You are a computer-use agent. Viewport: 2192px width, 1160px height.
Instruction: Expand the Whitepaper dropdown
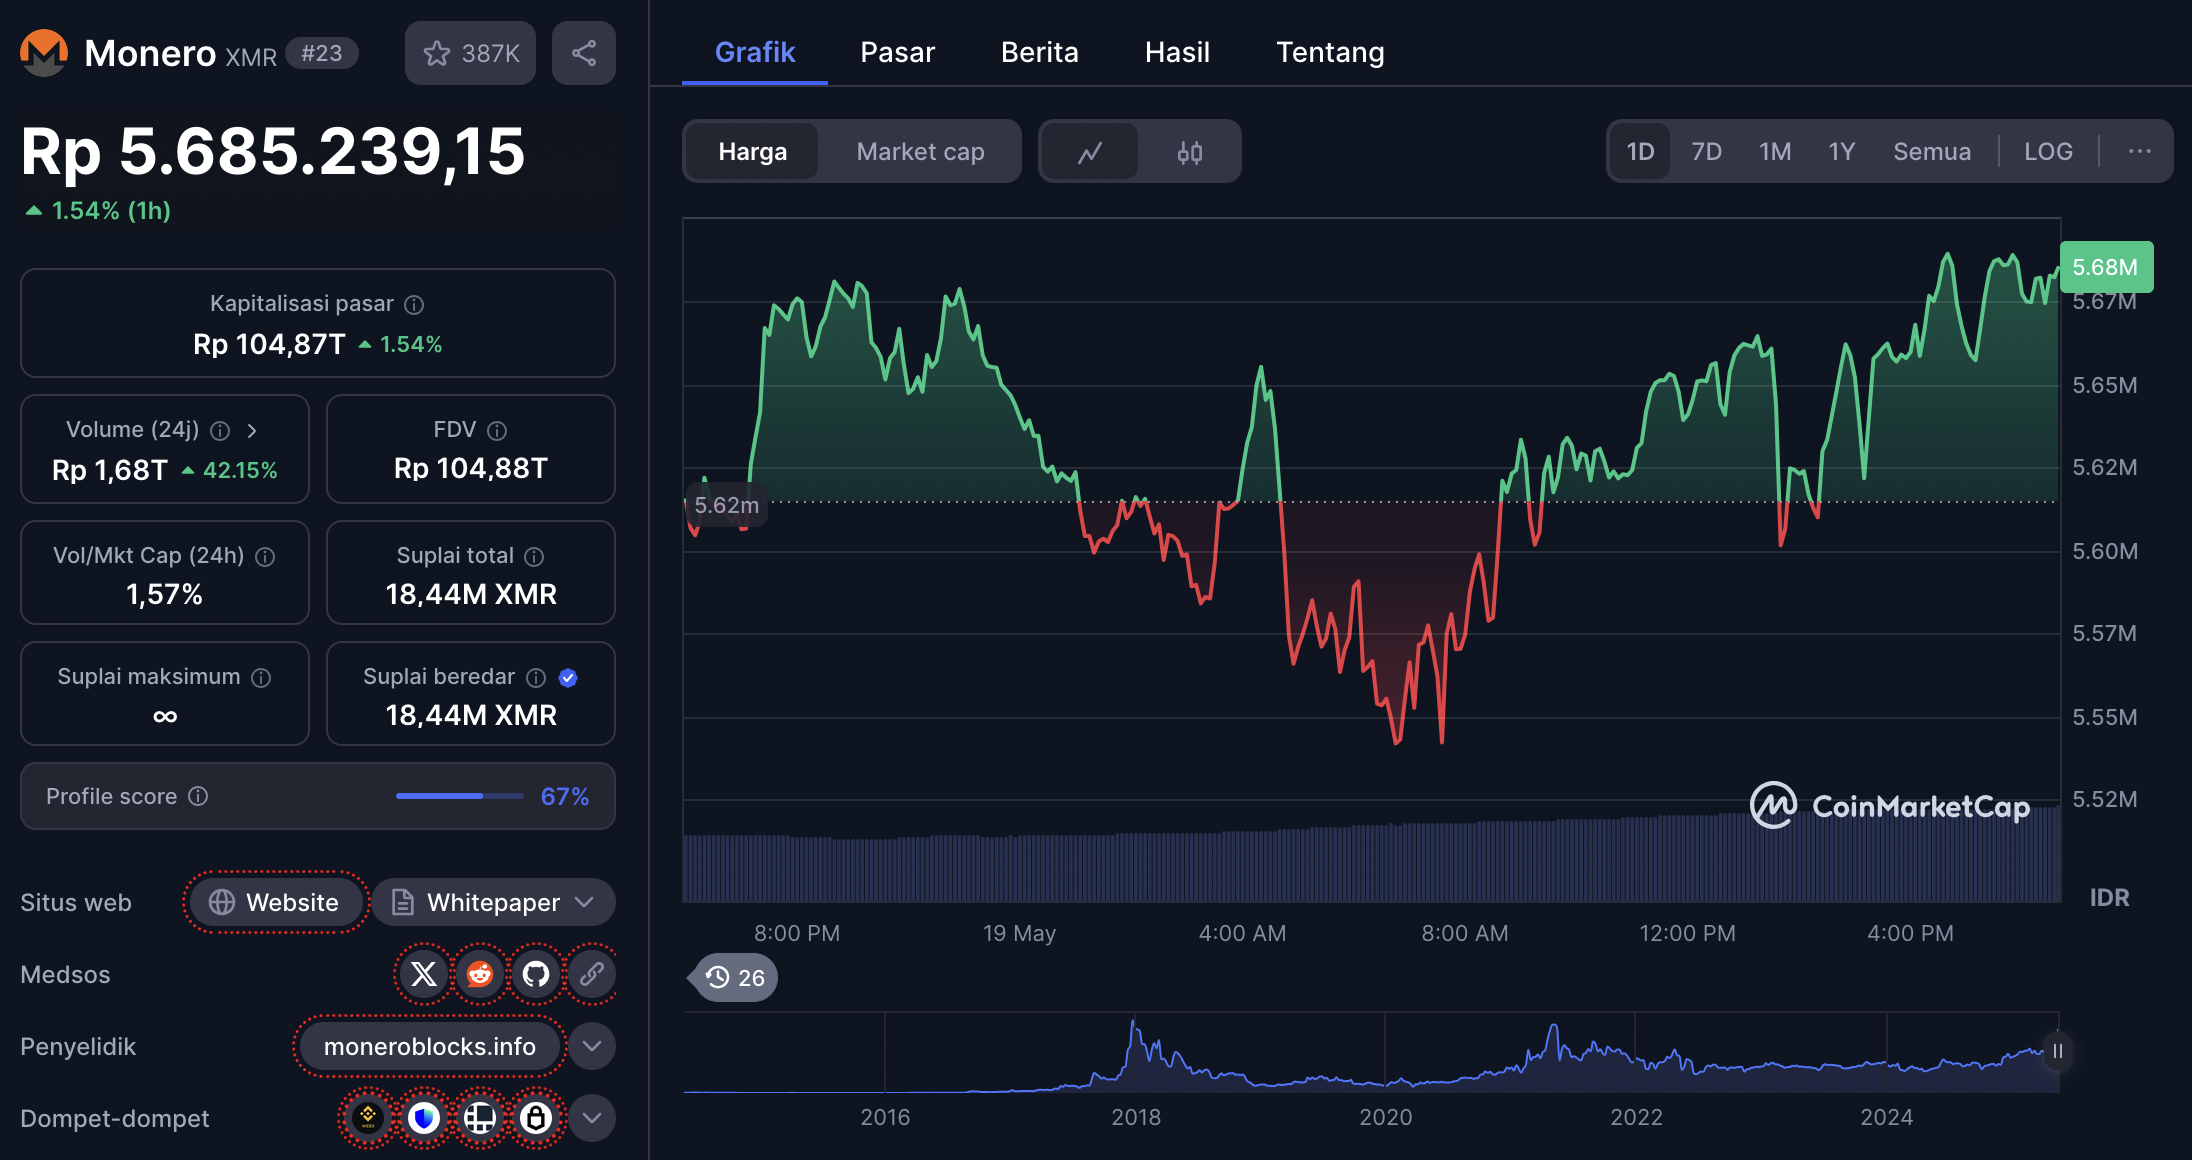[x=494, y=903]
